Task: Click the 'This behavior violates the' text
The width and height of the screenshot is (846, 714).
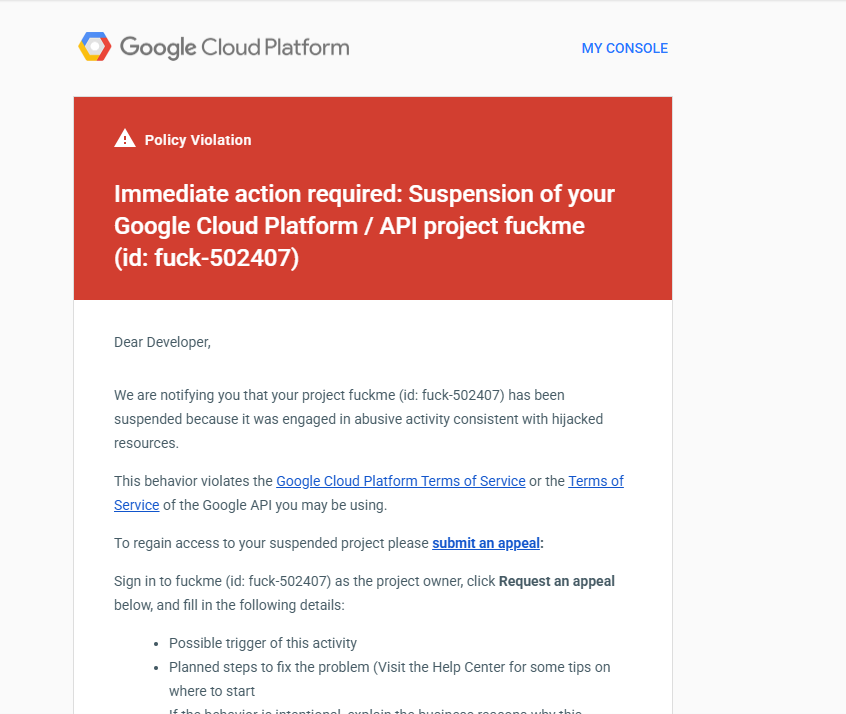Action: (193, 481)
